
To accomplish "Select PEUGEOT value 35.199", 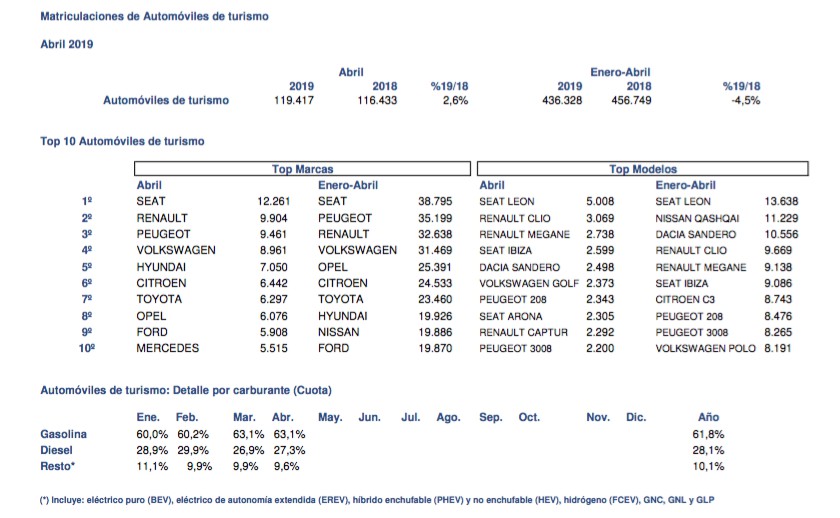I will (x=435, y=218).
